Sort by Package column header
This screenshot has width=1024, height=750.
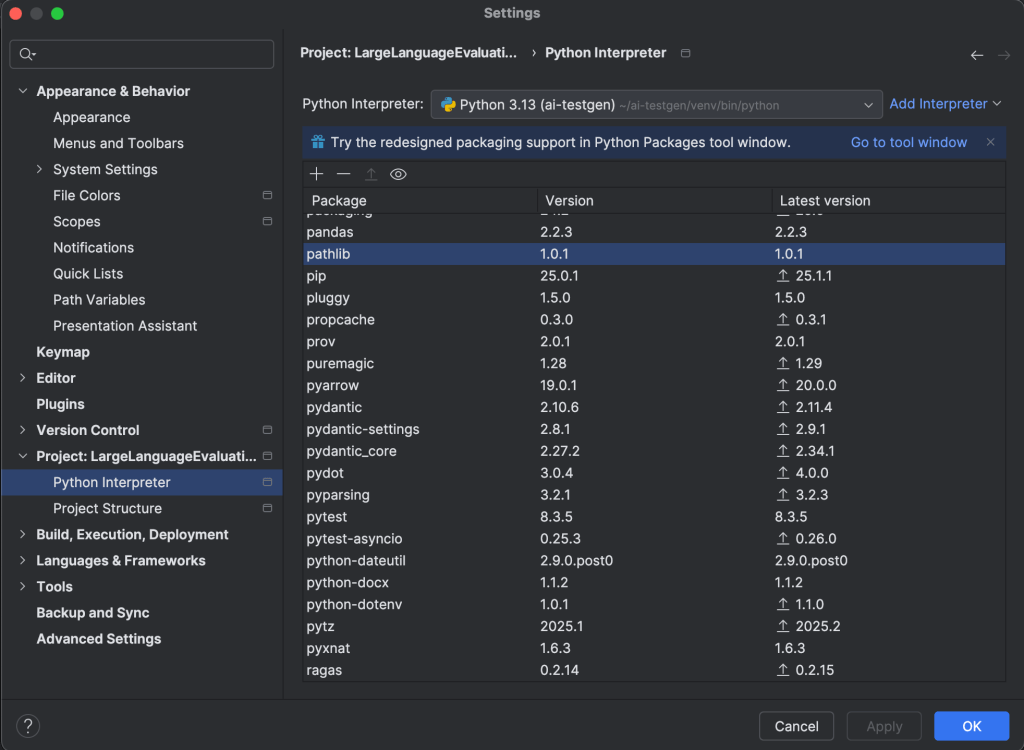point(420,201)
